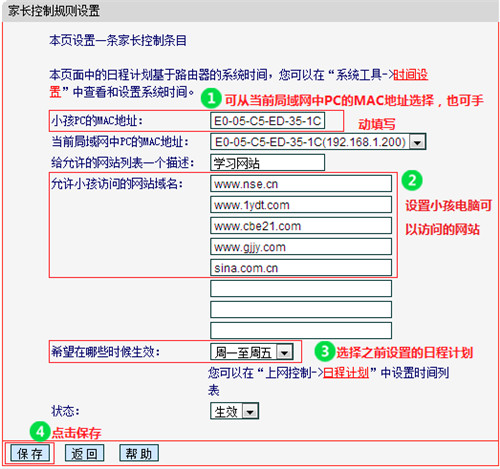Click the 返回 (Back) button
This screenshot has width=500, height=469.
point(84,453)
